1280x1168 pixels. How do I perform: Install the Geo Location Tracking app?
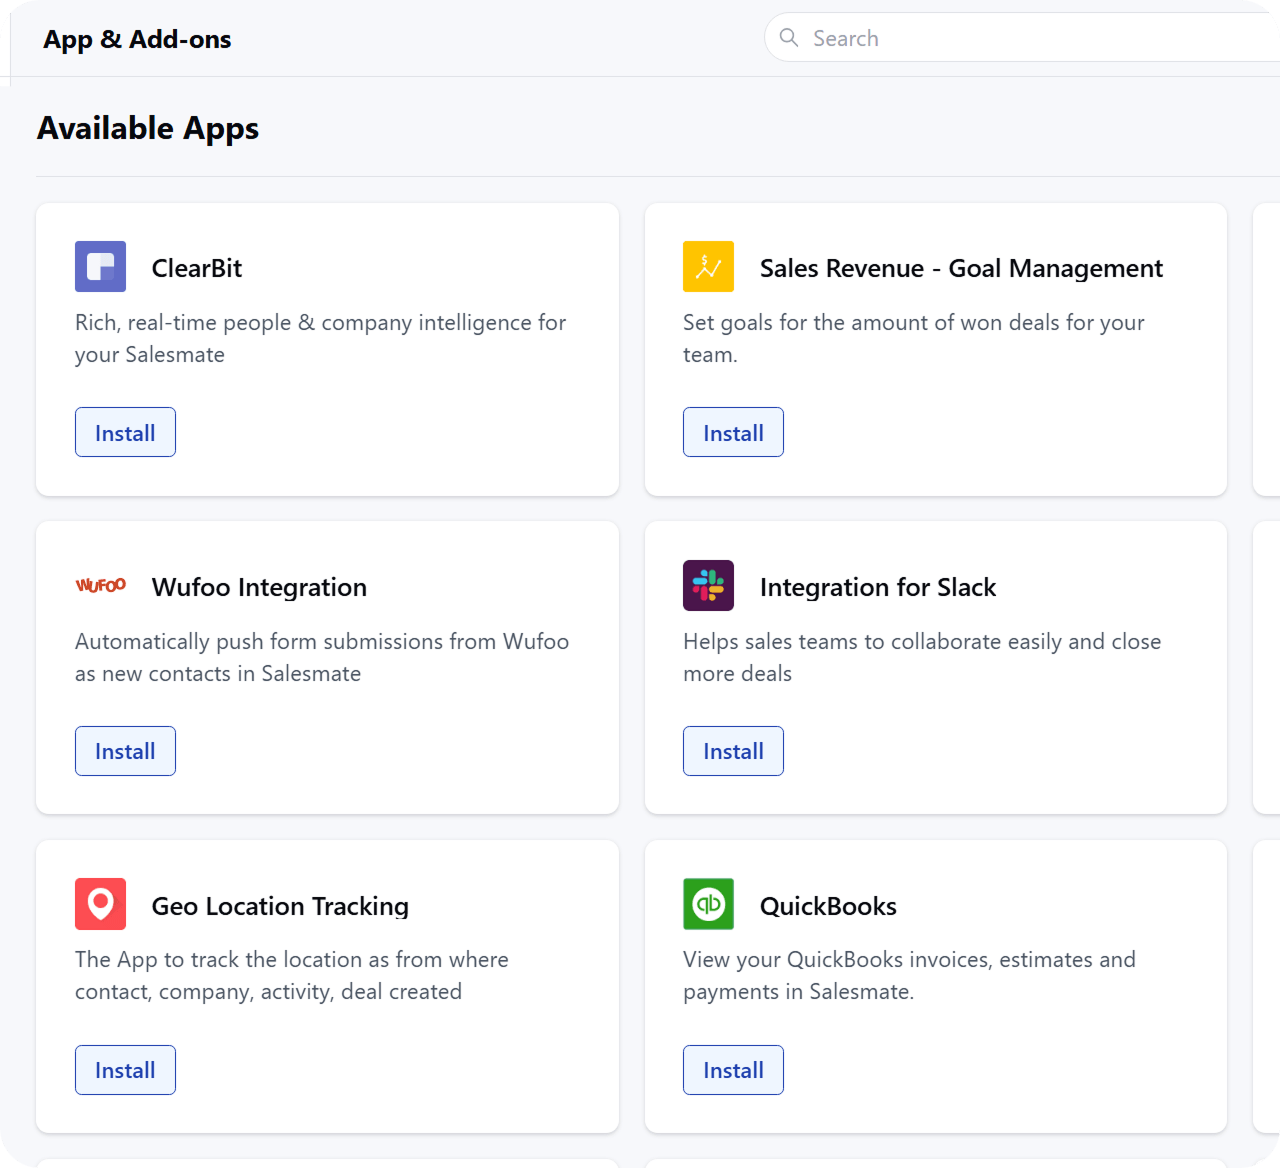click(x=125, y=1070)
